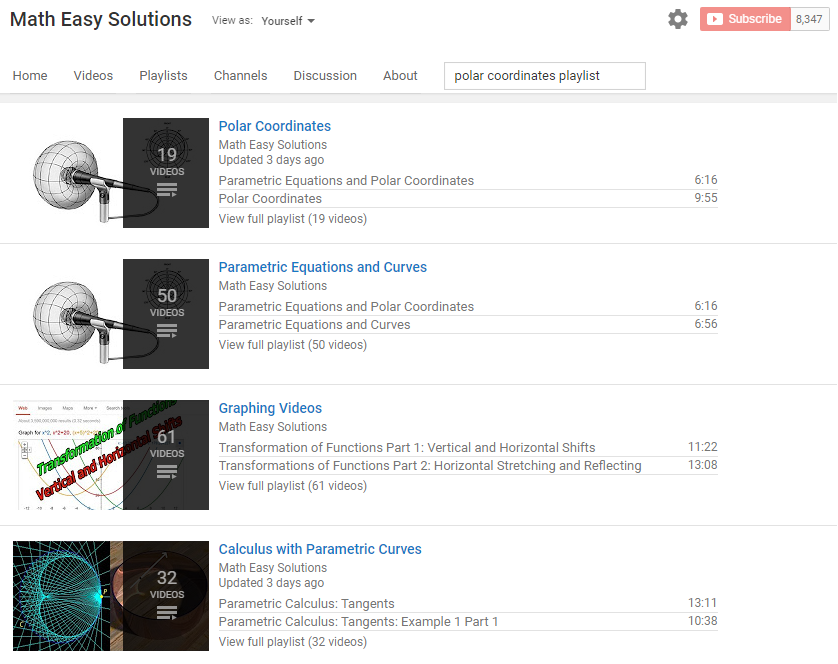Screen dimensions: 838x664
Task: Play 'Parametric Equations and Curves' 6:56 video
Action: pyautogui.click(x=468, y=325)
